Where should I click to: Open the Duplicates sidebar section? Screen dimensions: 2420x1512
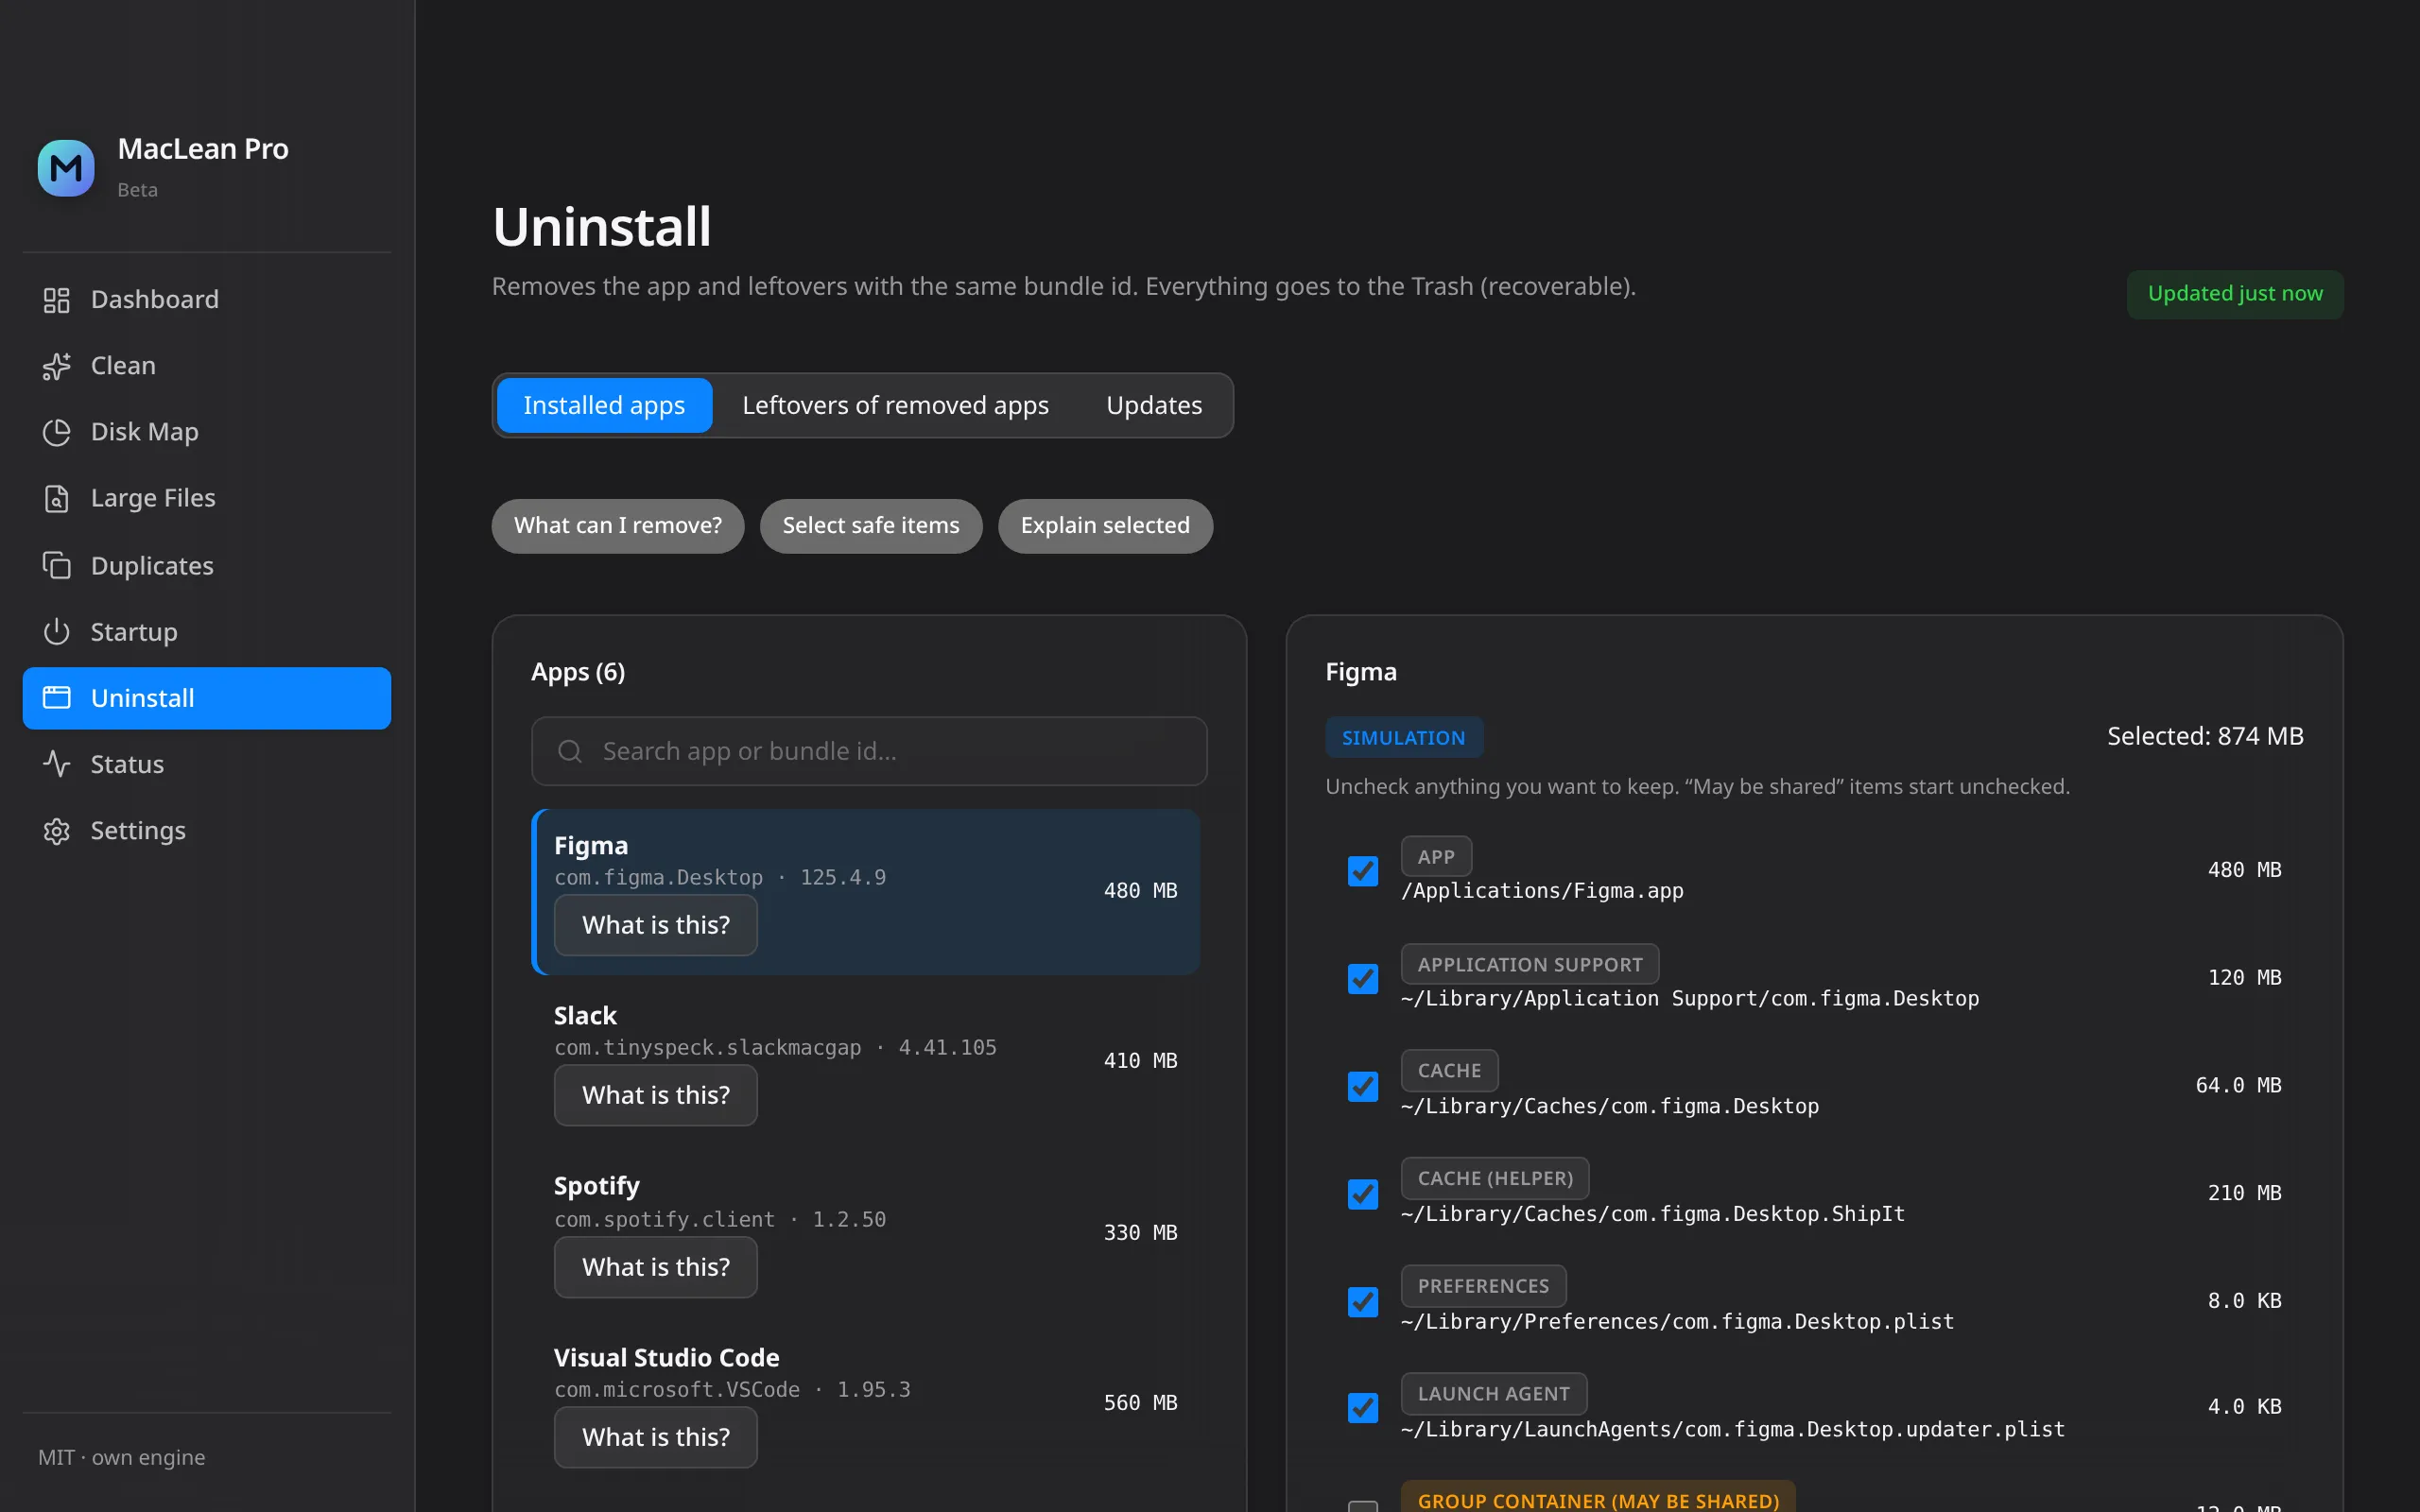tap(207, 565)
